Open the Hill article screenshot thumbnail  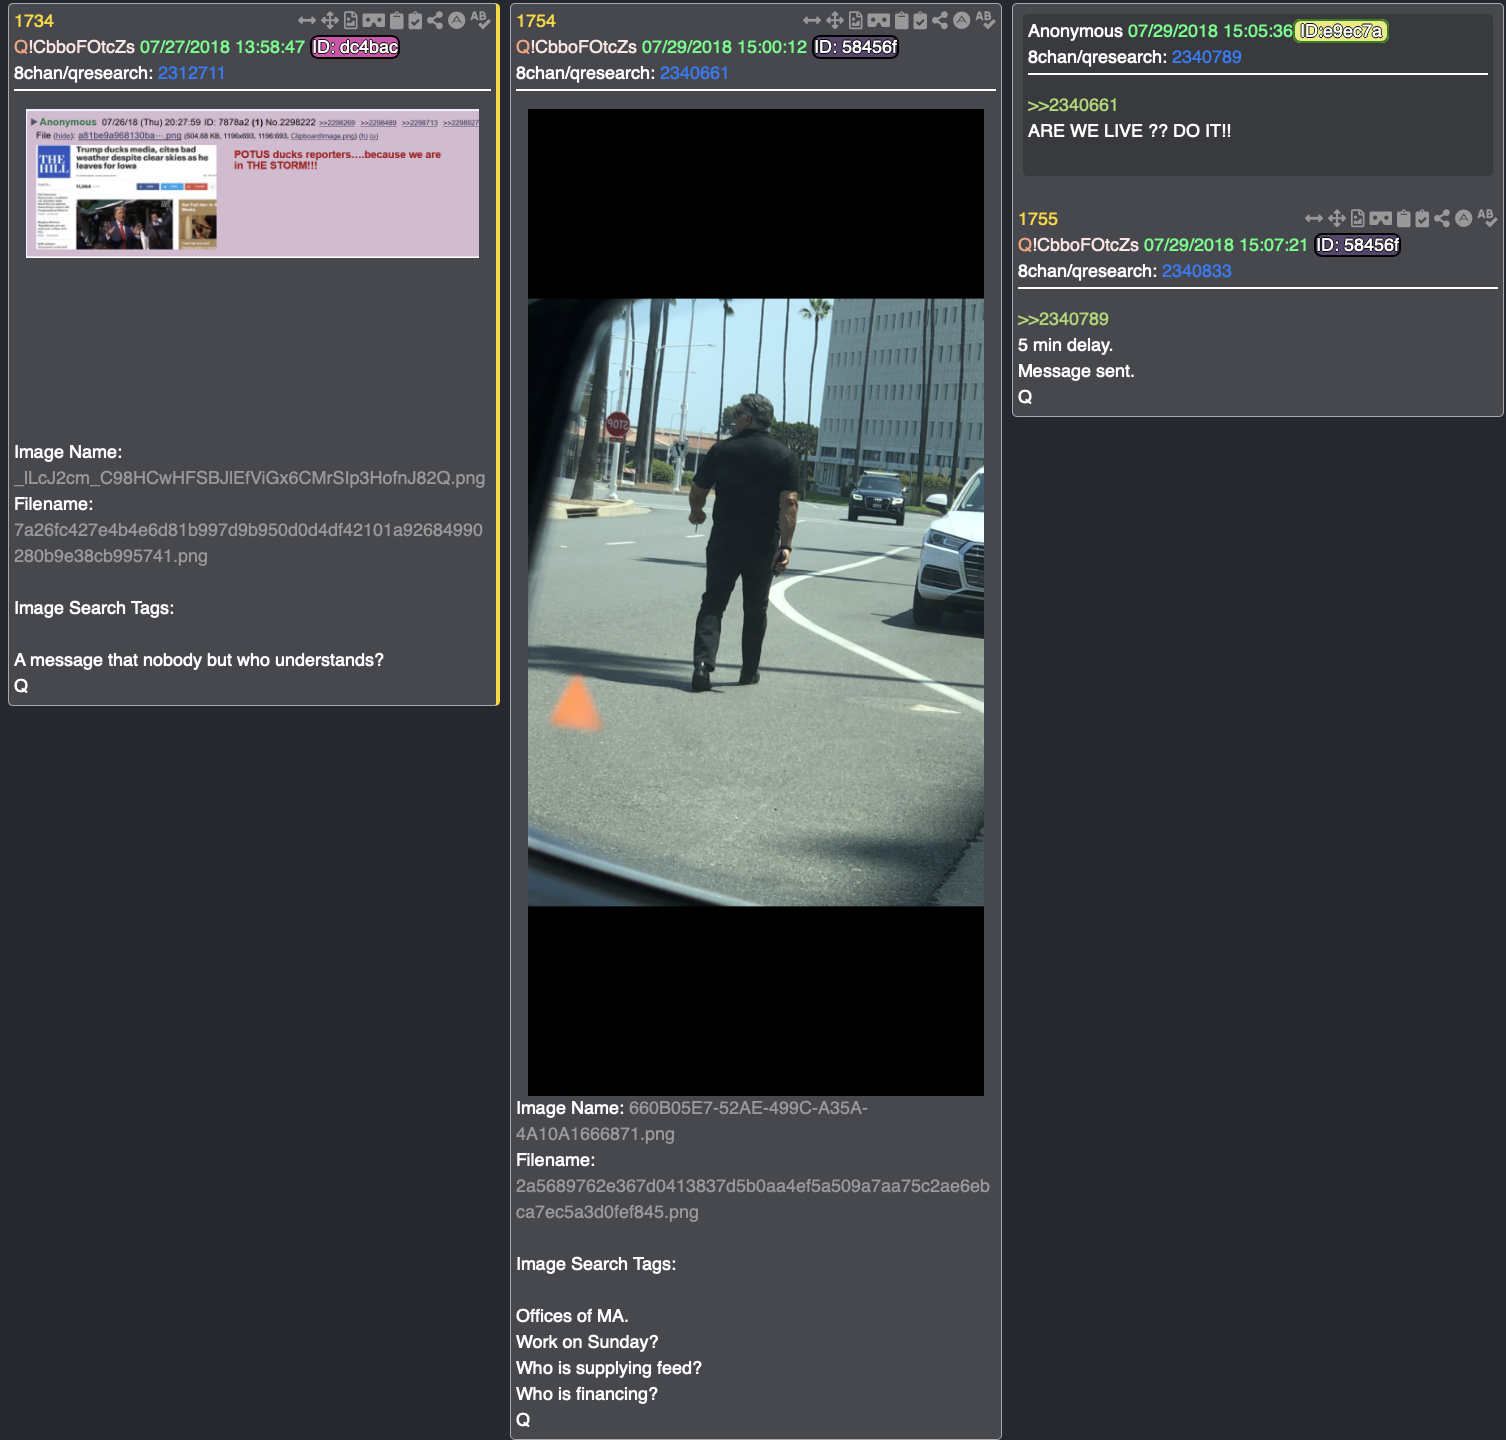coord(252,183)
